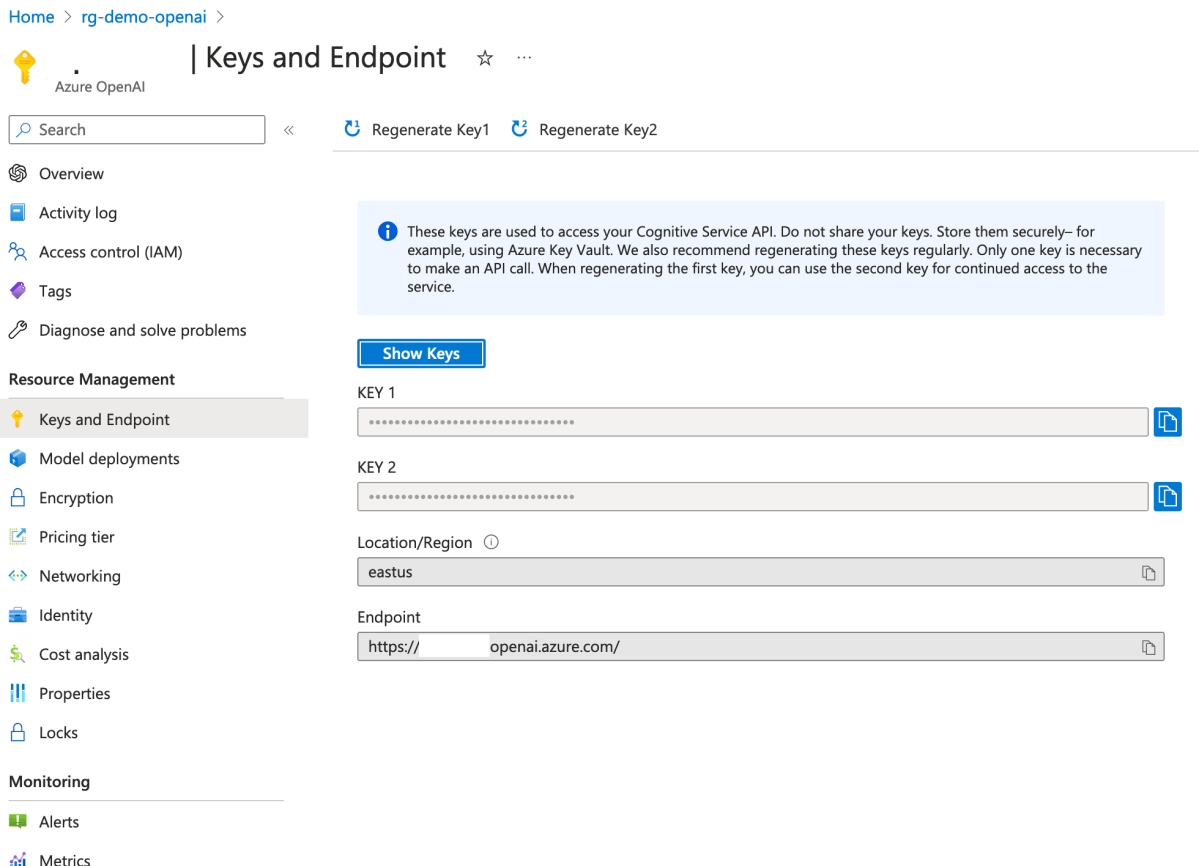Go to Home breadcrumb link

tap(31, 17)
